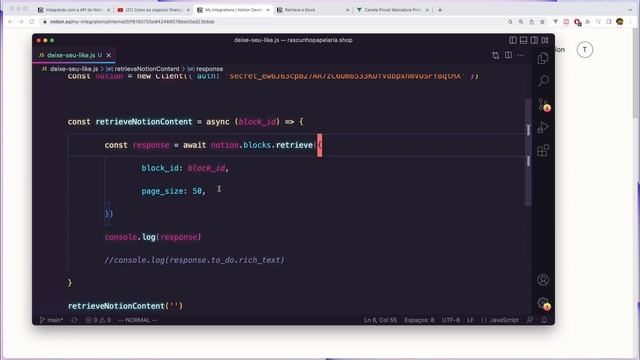The image size is (640, 360).
Task: Click the -- NORMAL -- vim mode indicator
Action: (138, 320)
